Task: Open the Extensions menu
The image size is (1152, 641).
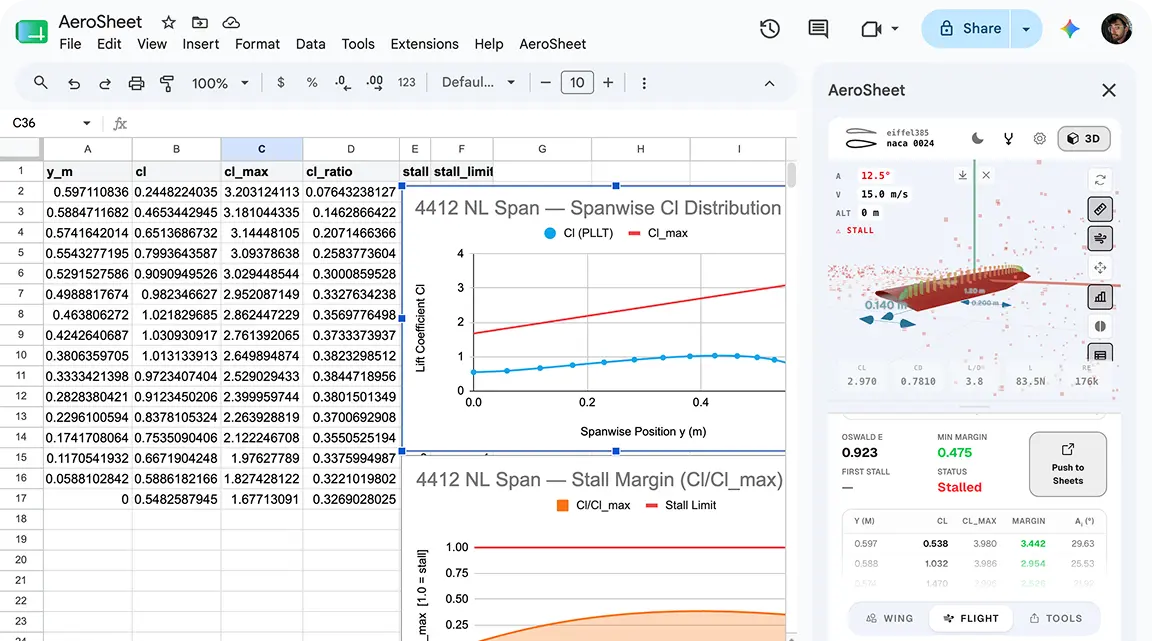Action: point(424,44)
